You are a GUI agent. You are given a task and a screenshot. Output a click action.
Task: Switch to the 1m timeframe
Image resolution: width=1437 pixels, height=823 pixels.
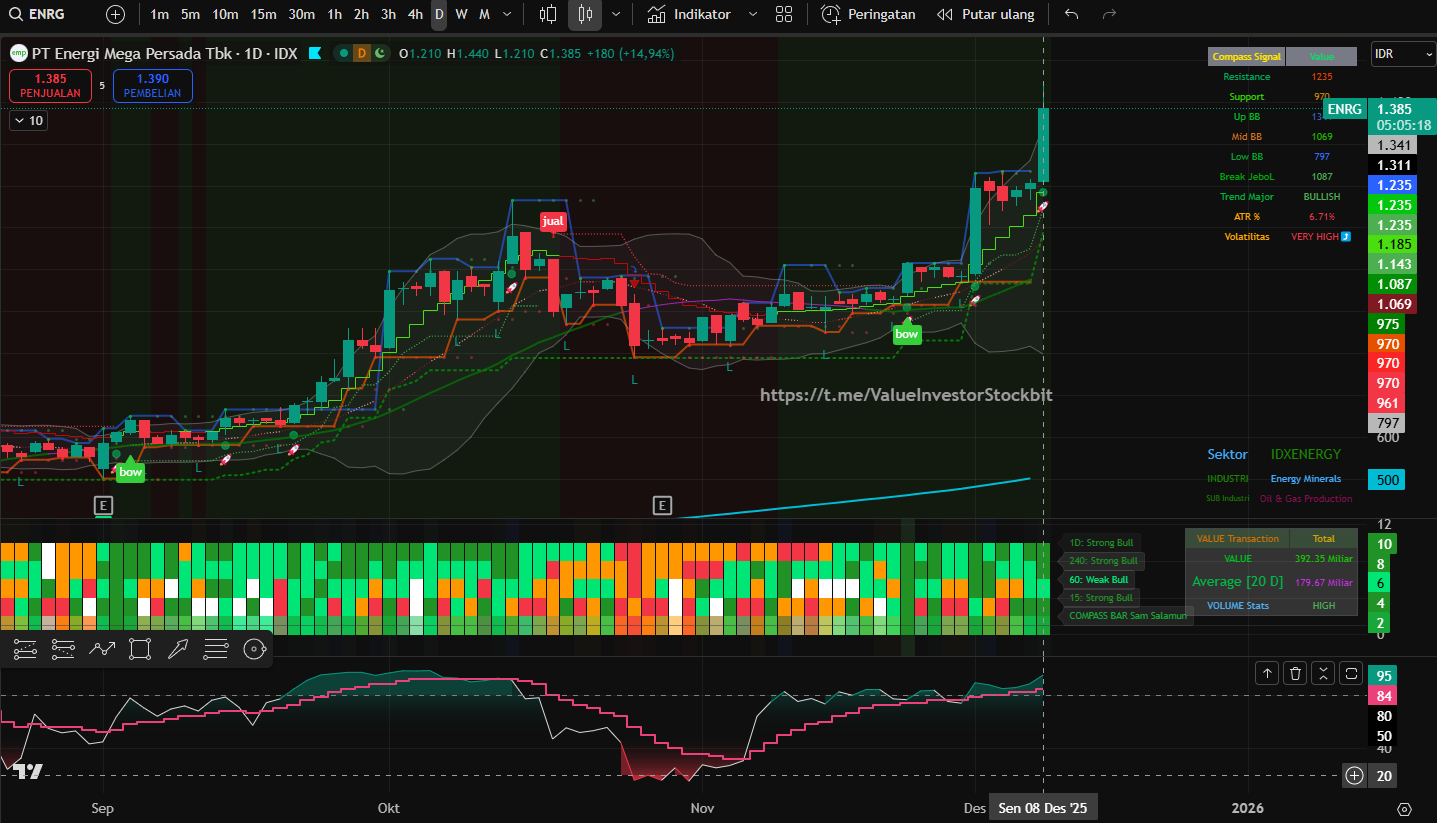[x=159, y=14]
